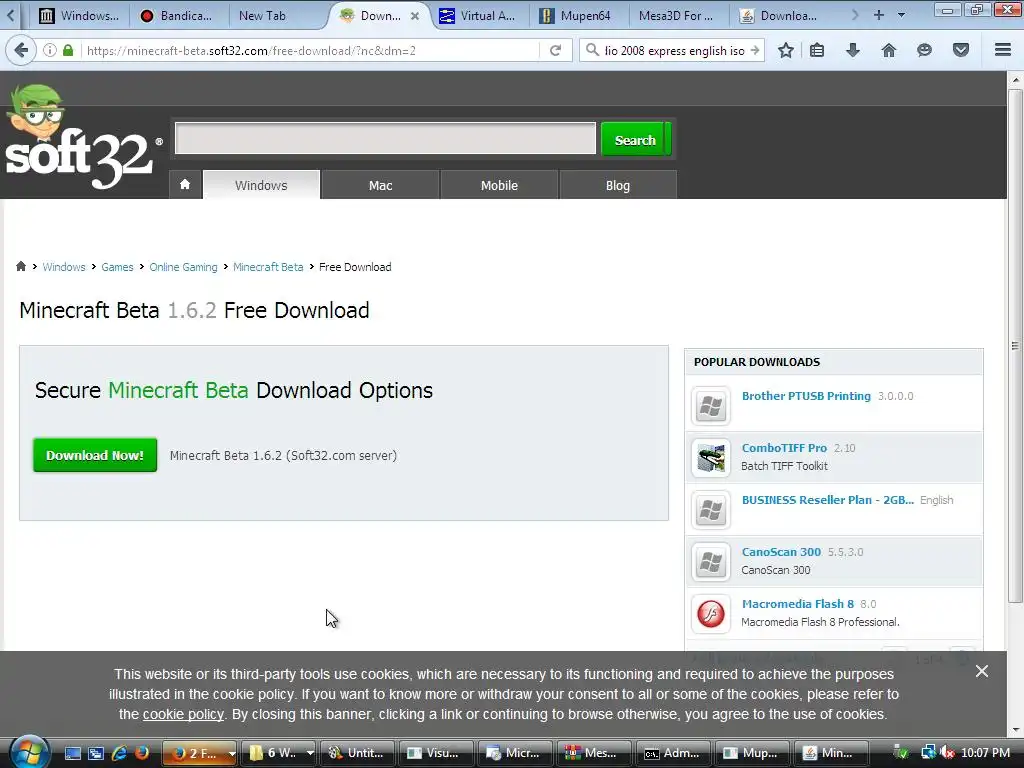1024x768 pixels.
Task: Click the Download Now! button
Action: coord(95,455)
